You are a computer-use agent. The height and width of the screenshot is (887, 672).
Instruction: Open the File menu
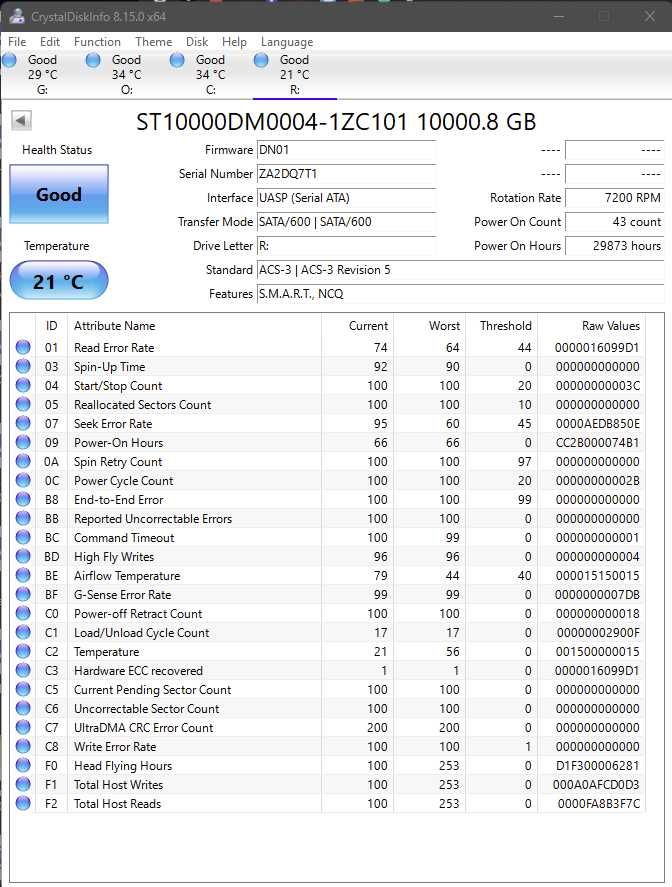(17, 42)
